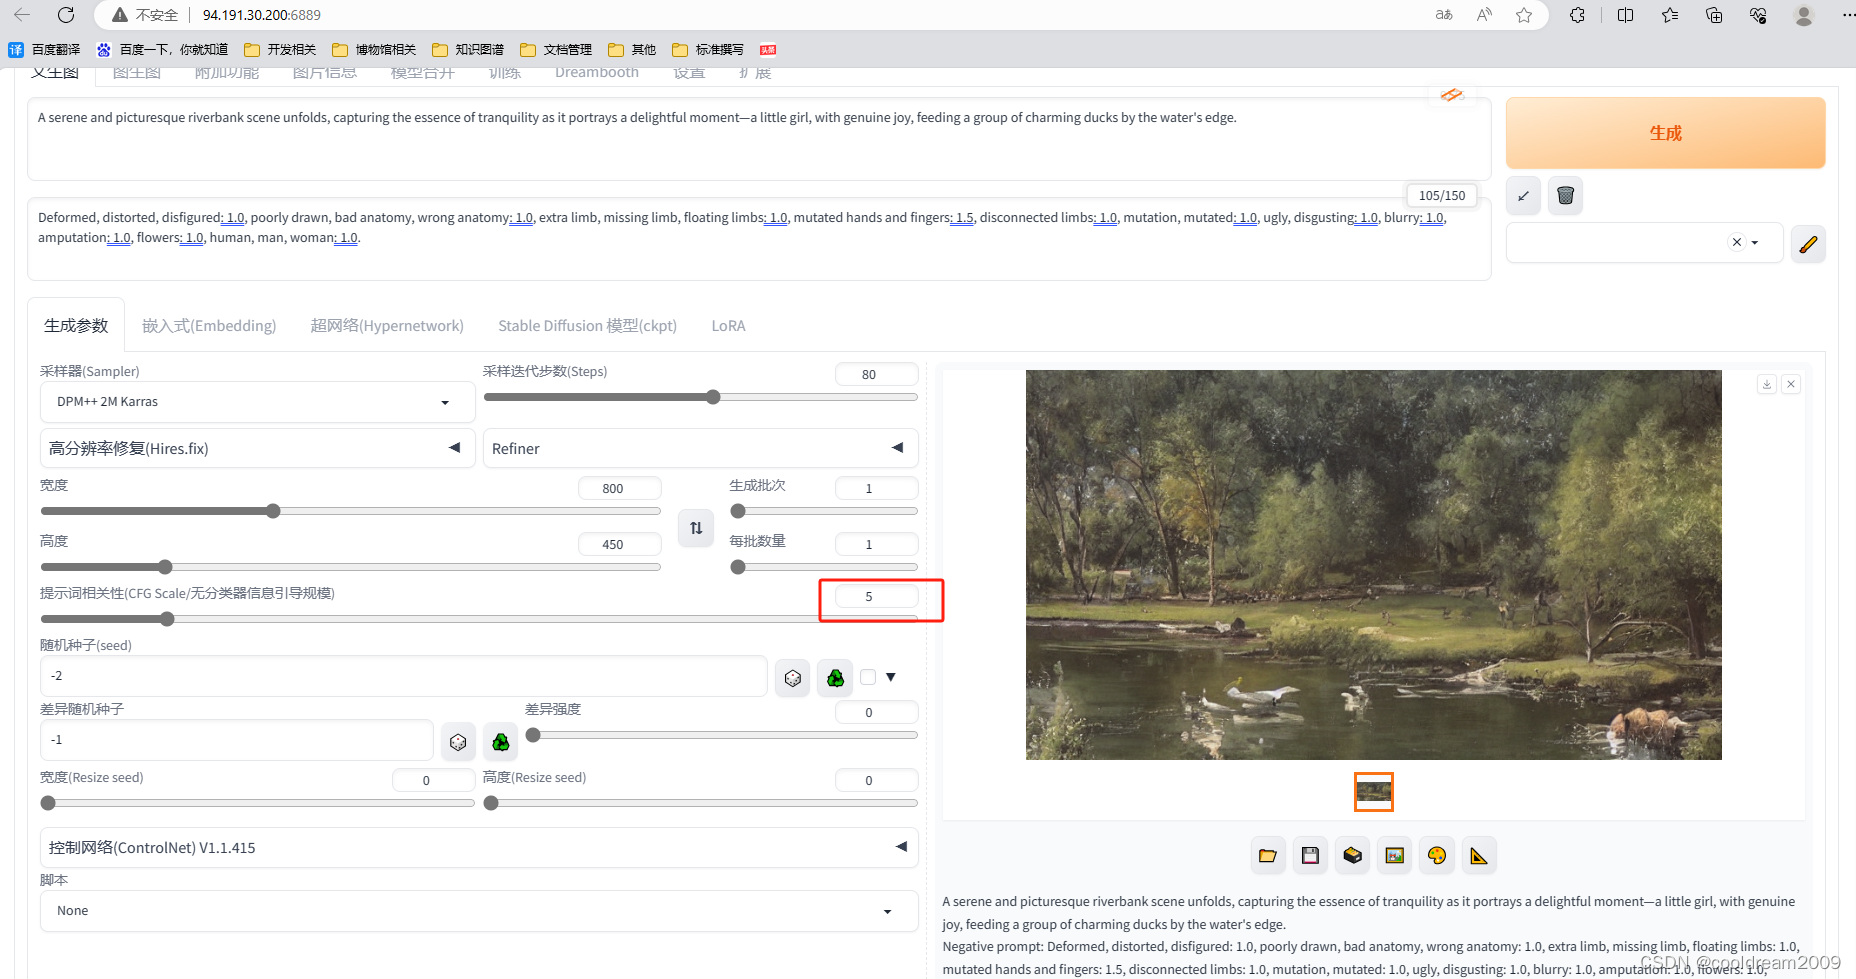Download the image with small download icon
This screenshot has height=979, width=1856.
pyautogui.click(x=1767, y=384)
